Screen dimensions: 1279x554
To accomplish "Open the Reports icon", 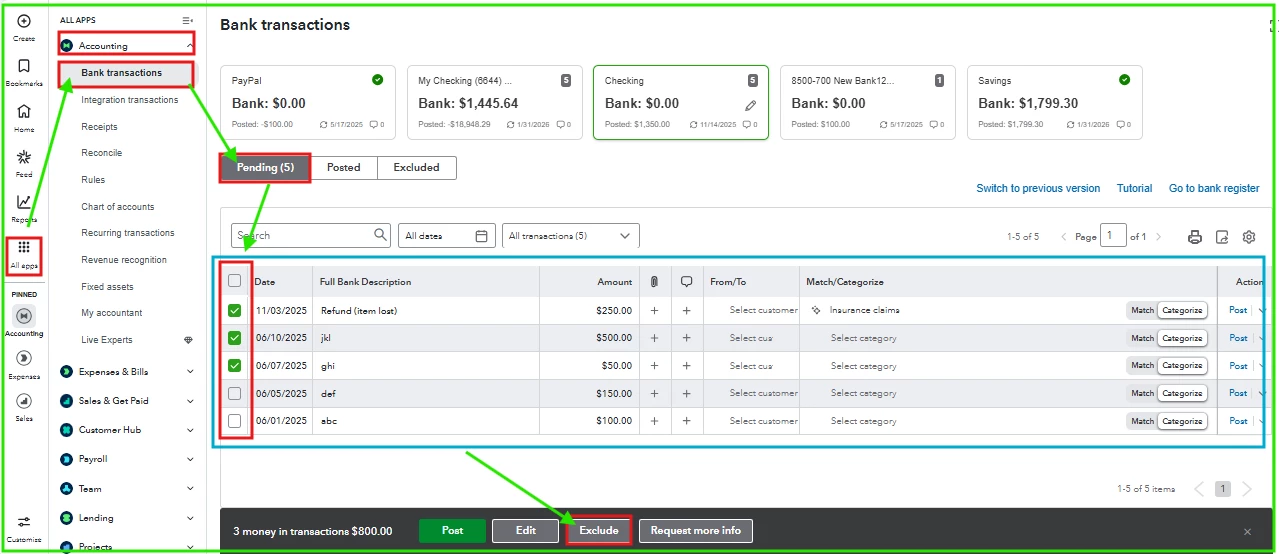I will (24, 202).
